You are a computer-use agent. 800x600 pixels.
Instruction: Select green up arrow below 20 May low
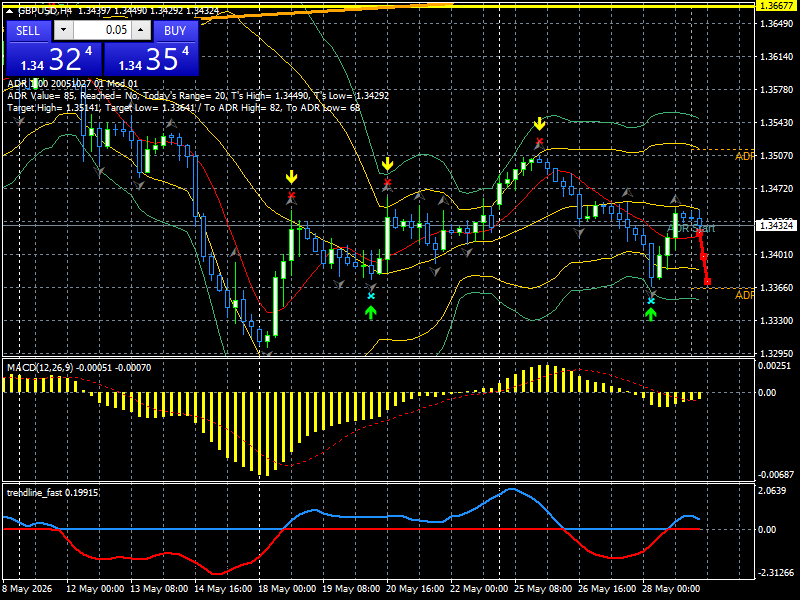tap(371, 312)
